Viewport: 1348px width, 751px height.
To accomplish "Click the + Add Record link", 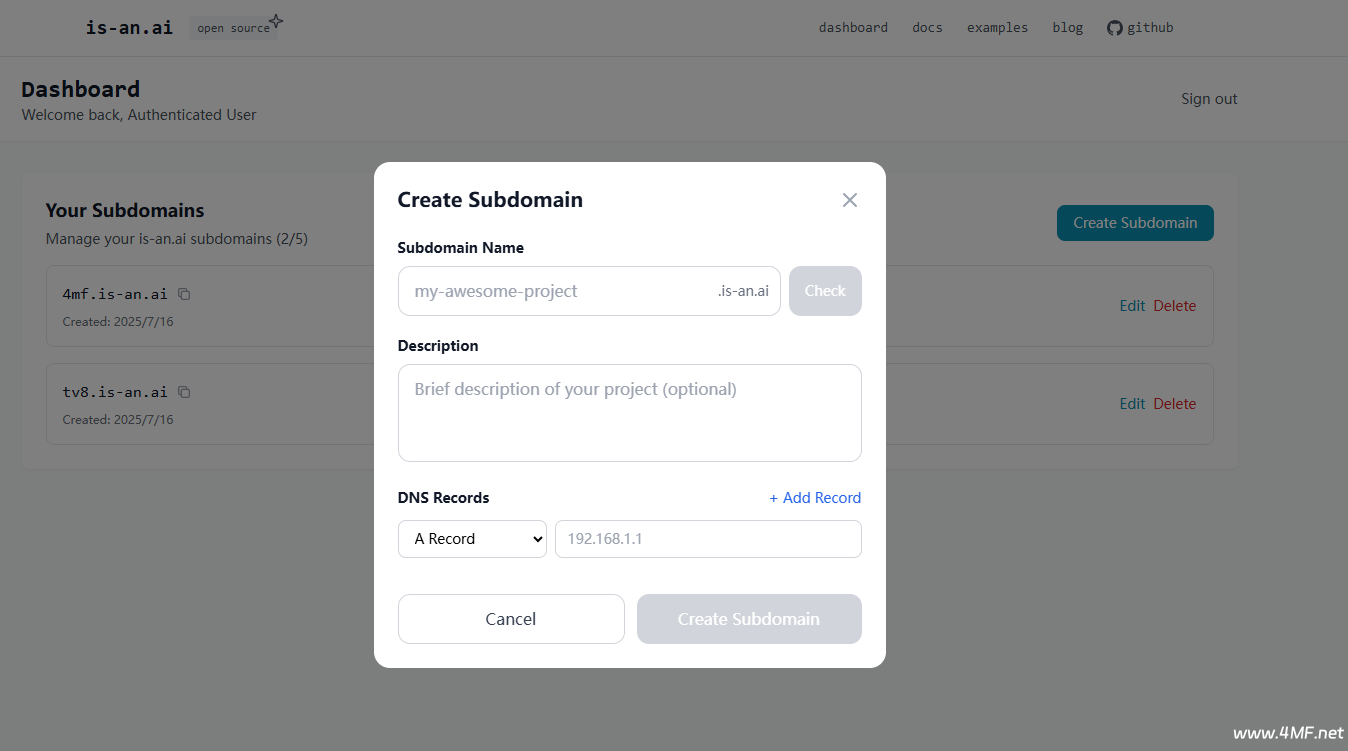I will point(815,498).
